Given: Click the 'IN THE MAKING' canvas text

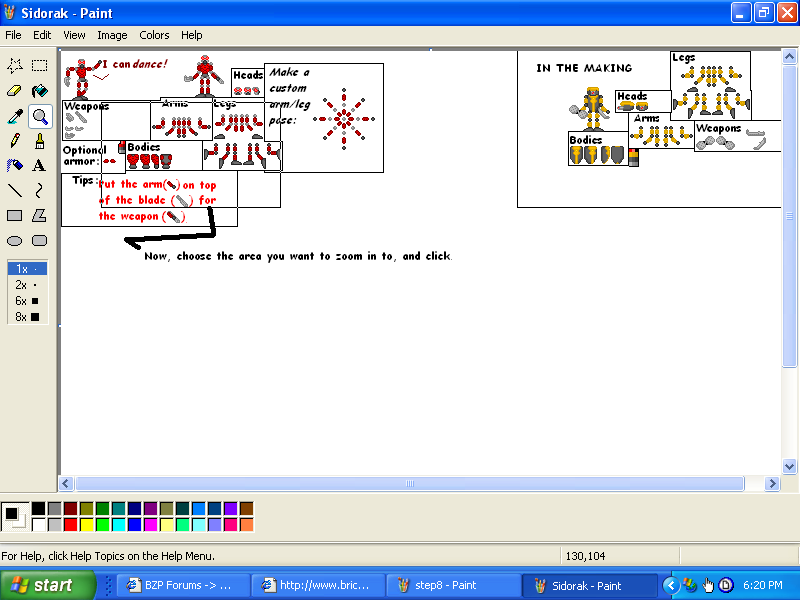Looking at the screenshot, I should [x=584, y=68].
